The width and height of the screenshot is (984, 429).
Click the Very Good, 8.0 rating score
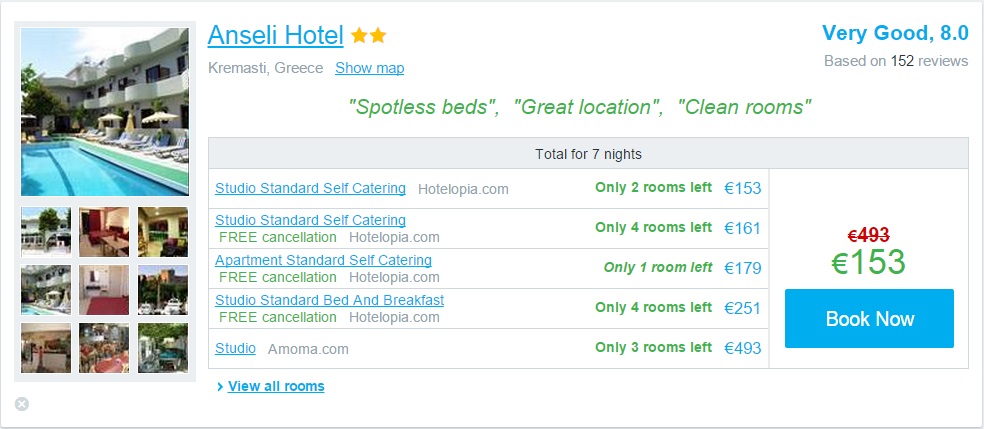coord(895,33)
